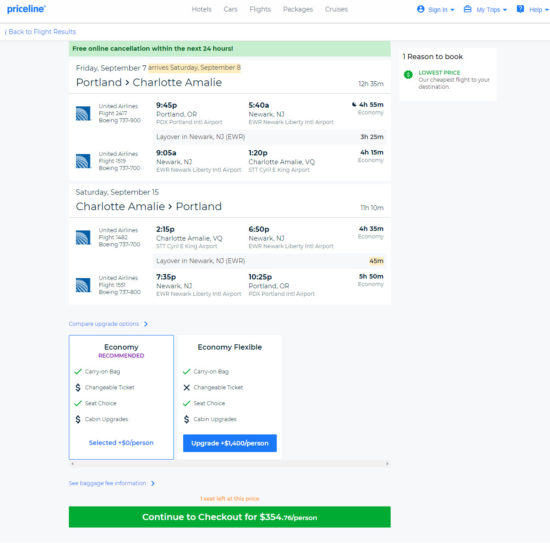
Task: Click 'Saturday, September 15' date text
Action: click(117, 192)
